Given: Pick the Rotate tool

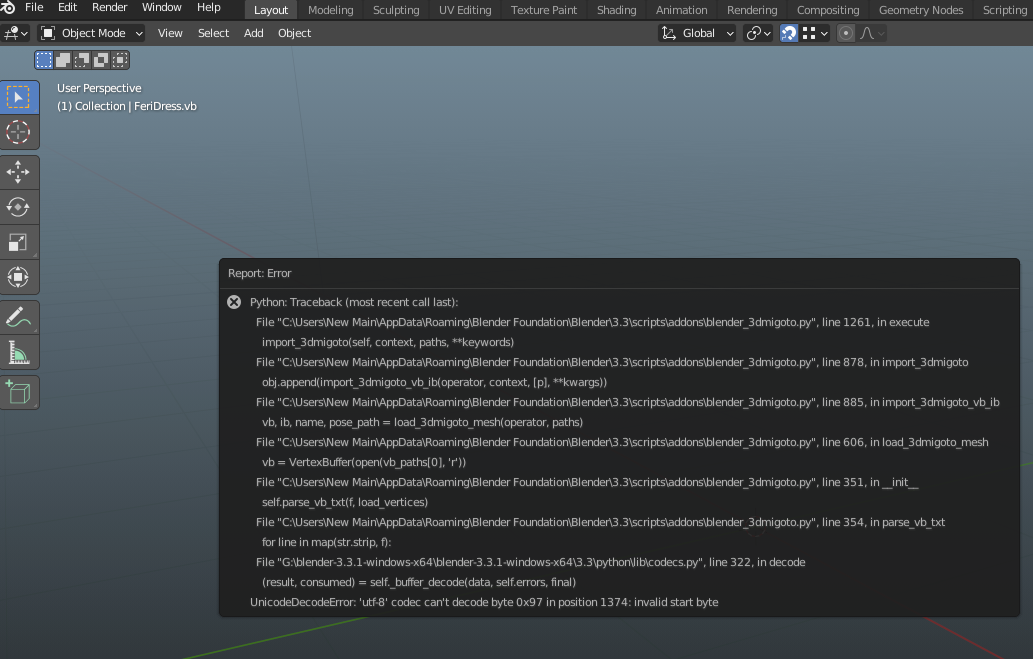Looking at the screenshot, I should pos(19,208).
